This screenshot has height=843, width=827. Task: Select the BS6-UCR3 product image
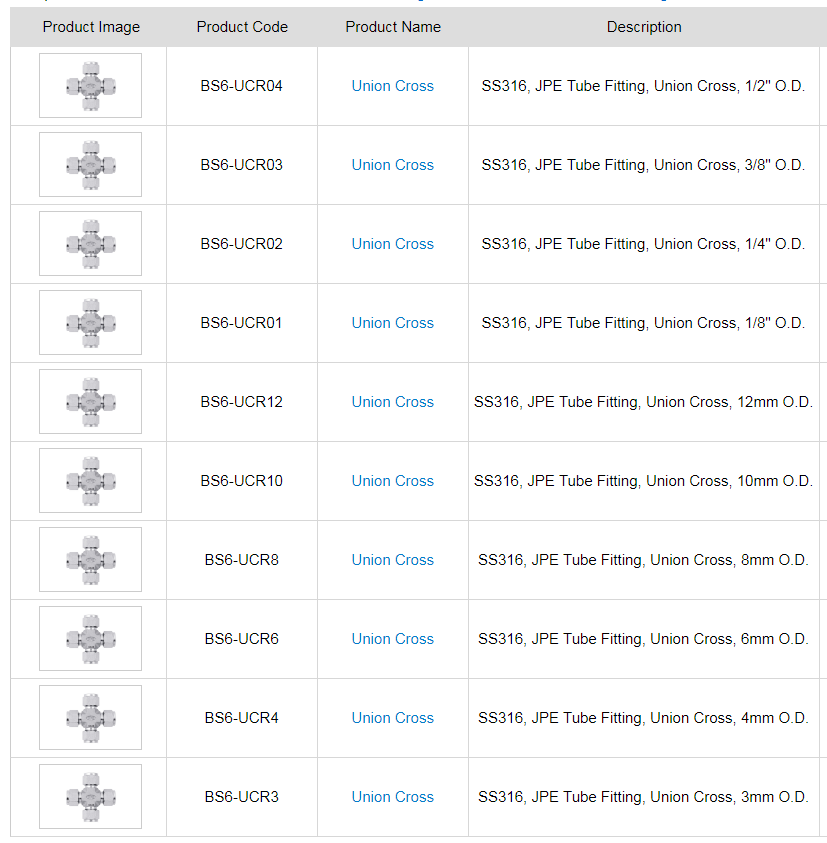pyautogui.click(x=90, y=797)
